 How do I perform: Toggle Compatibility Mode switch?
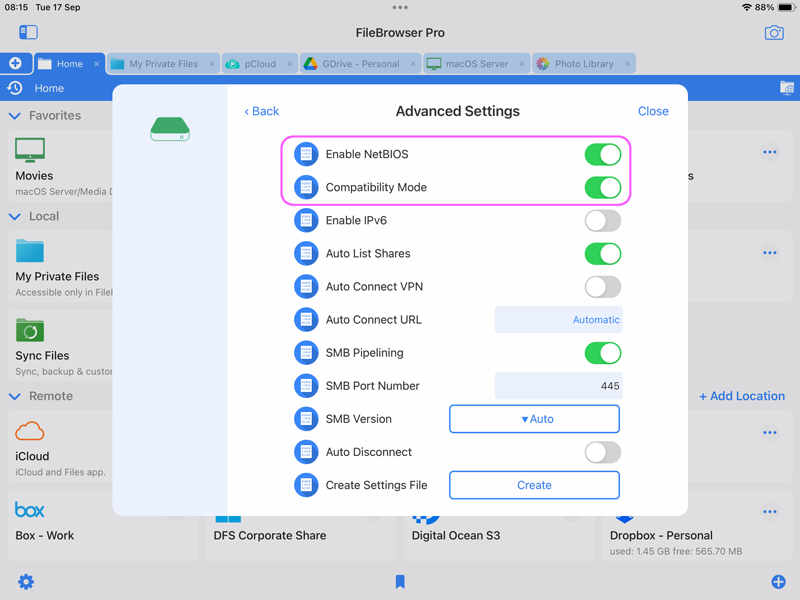tap(603, 187)
